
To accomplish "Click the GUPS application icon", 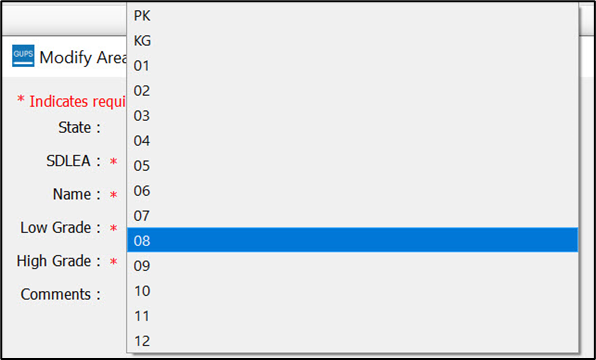I will 23,56.
